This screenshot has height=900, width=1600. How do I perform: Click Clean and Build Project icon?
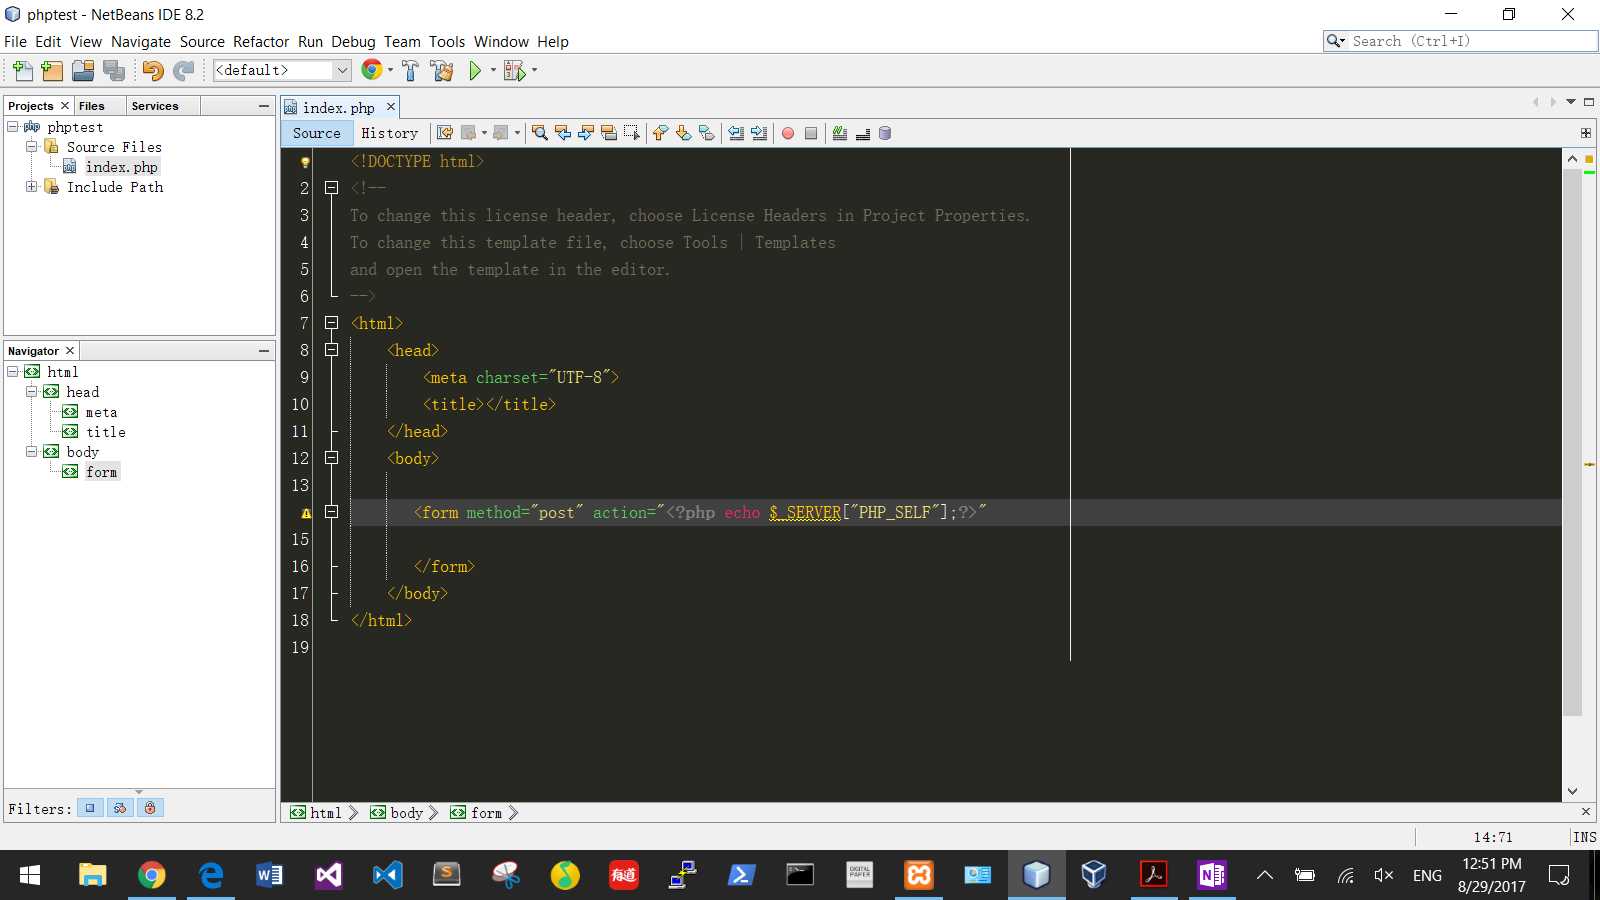(x=441, y=70)
